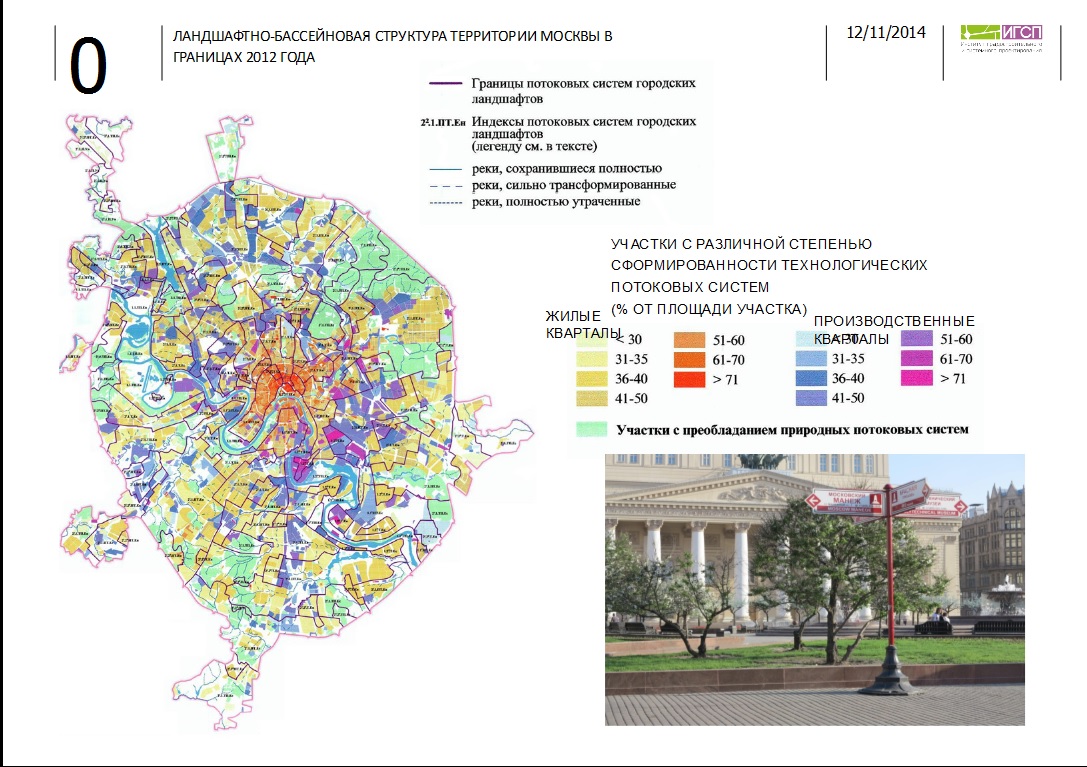The height and width of the screenshot is (767, 1087).
Task: Pick the residential '> 71' red swatch
Action: (689, 379)
